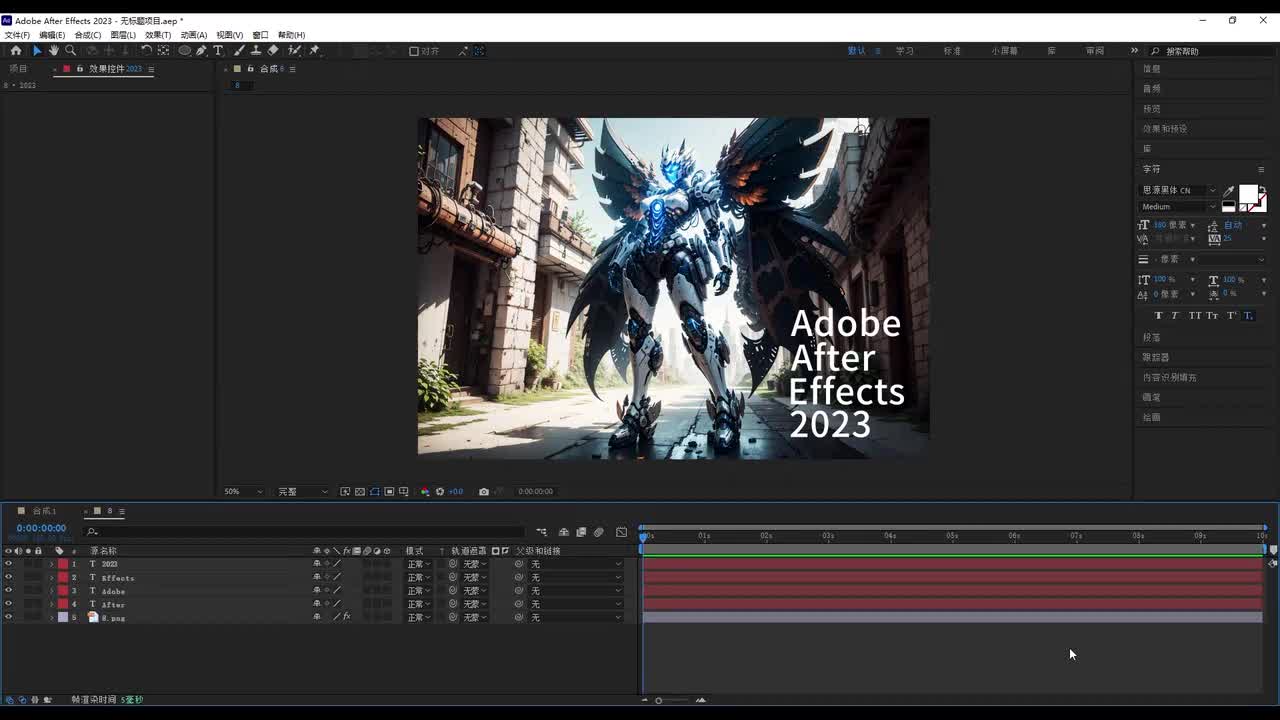The height and width of the screenshot is (720, 1280).
Task: Click the Graph Editor icon in timeline
Action: [x=621, y=532]
